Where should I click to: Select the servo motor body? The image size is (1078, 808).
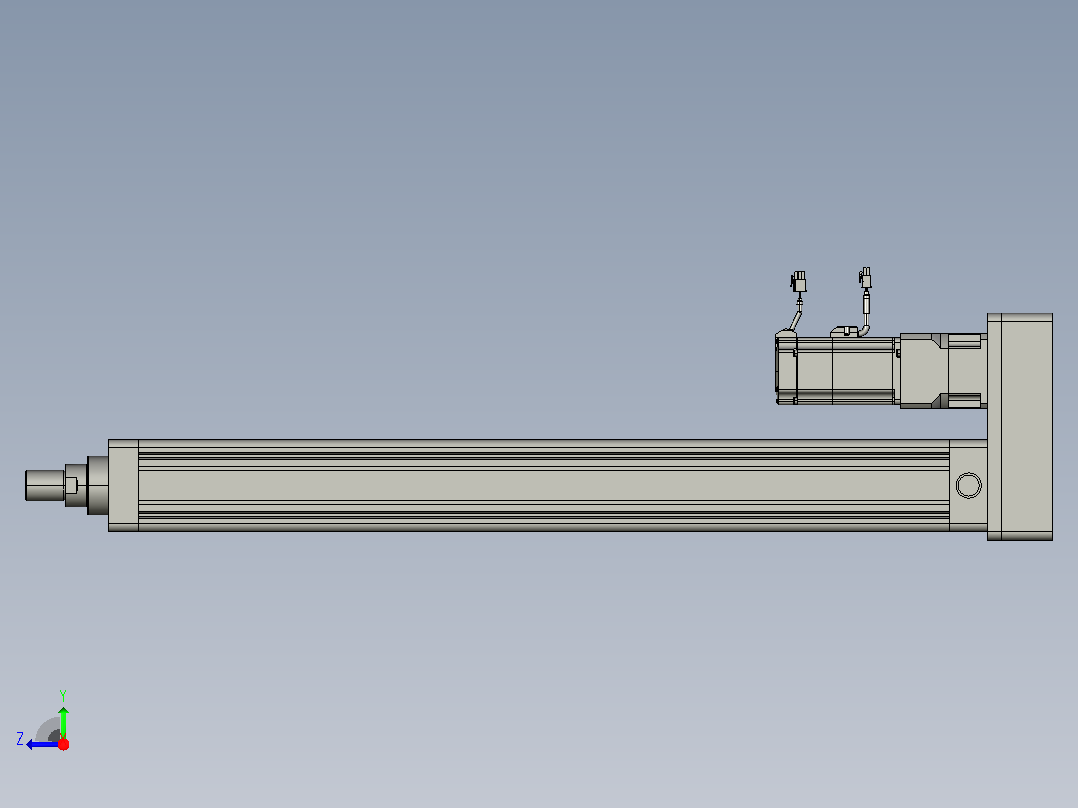(x=837, y=370)
